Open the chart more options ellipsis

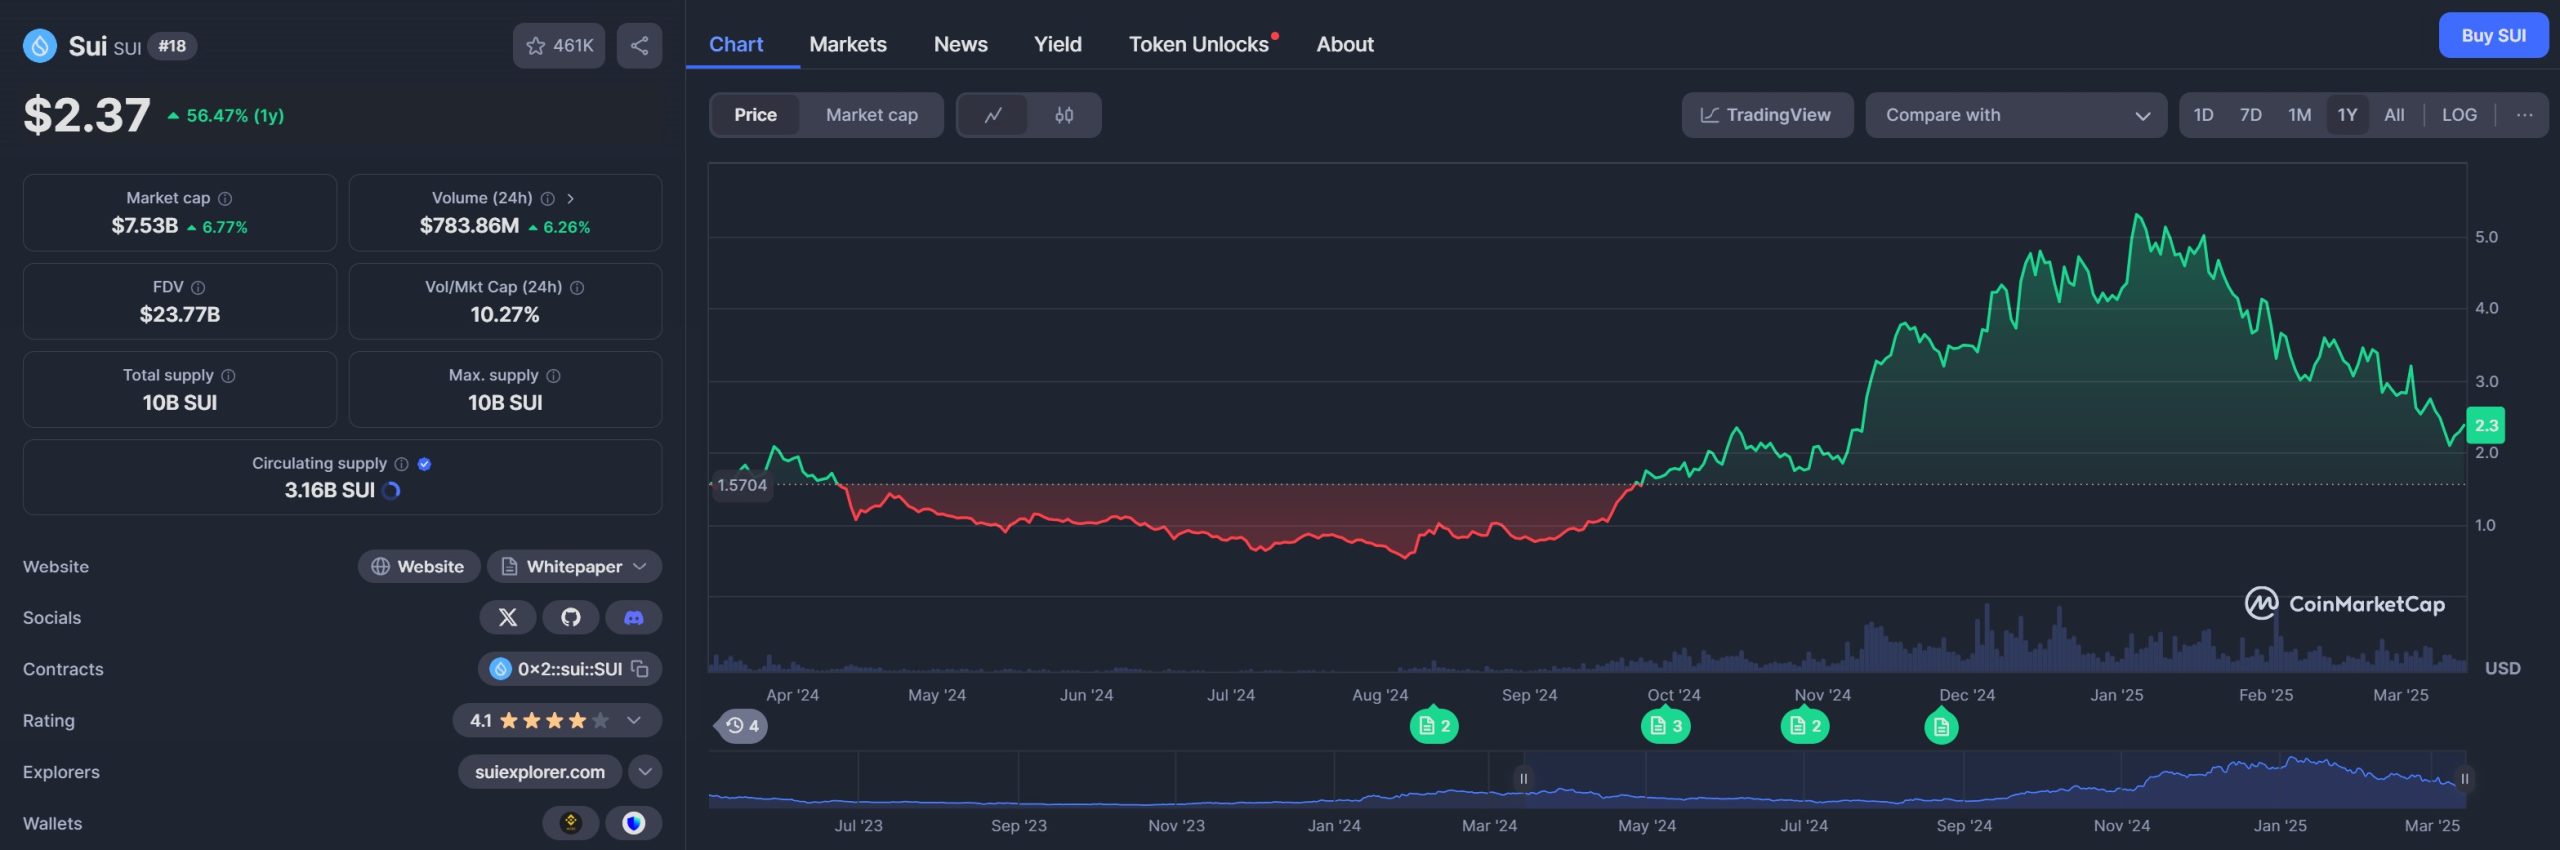pyautogui.click(x=2525, y=115)
